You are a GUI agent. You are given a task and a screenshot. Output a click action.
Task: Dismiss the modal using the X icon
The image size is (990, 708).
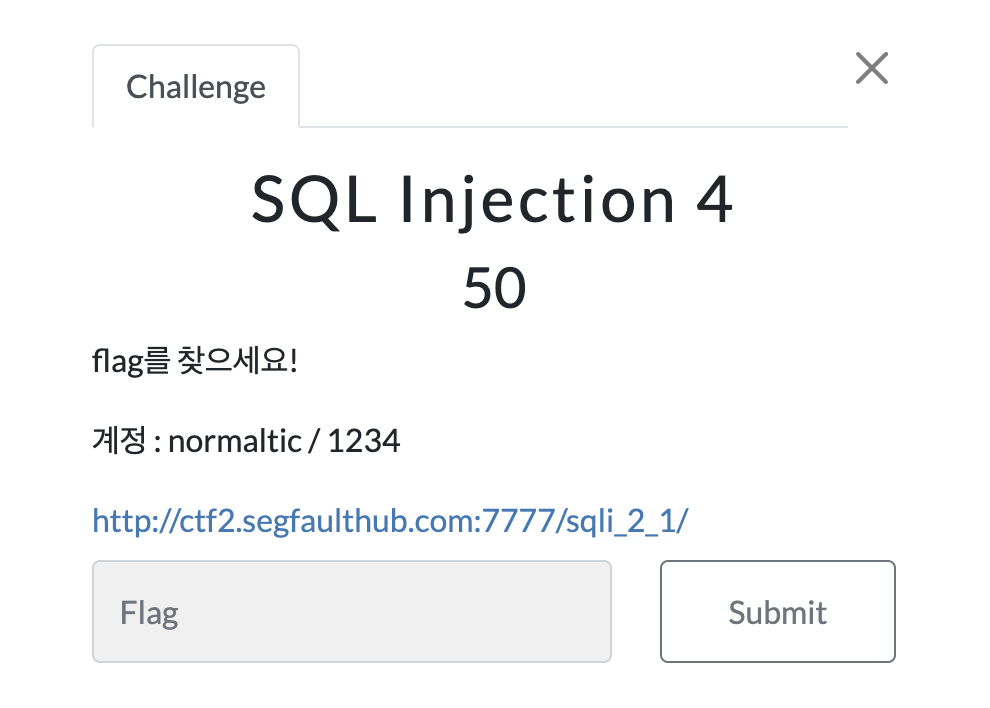tap(871, 68)
